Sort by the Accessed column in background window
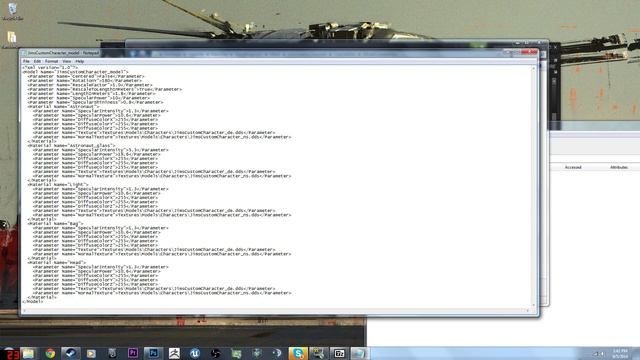The width and height of the screenshot is (640, 360). coord(573,167)
